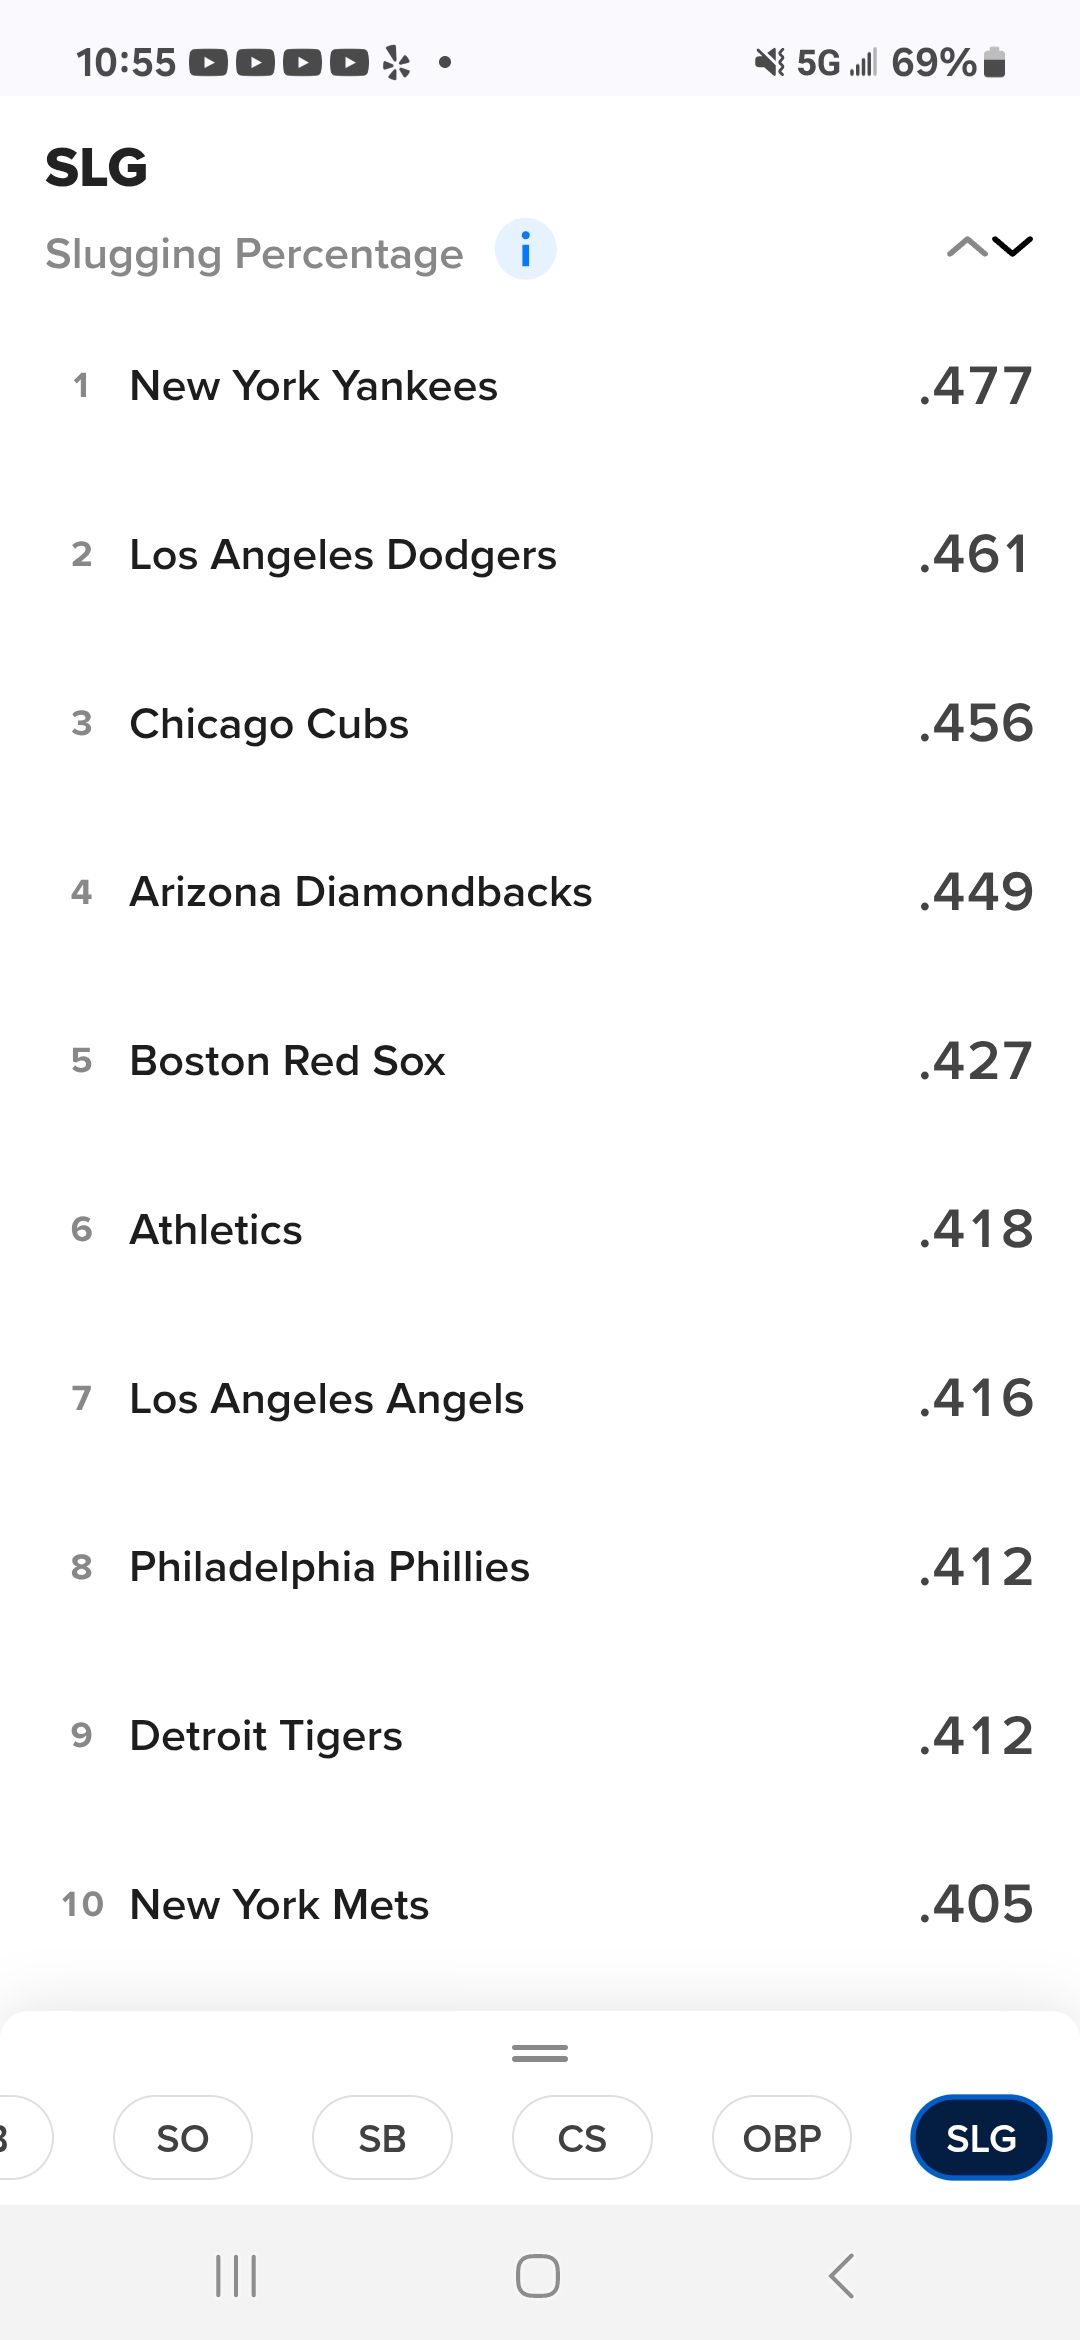This screenshot has width=1080, height=2340.
Task: Sort descending with the down chevron
Action: click(x=1013, y=247)
